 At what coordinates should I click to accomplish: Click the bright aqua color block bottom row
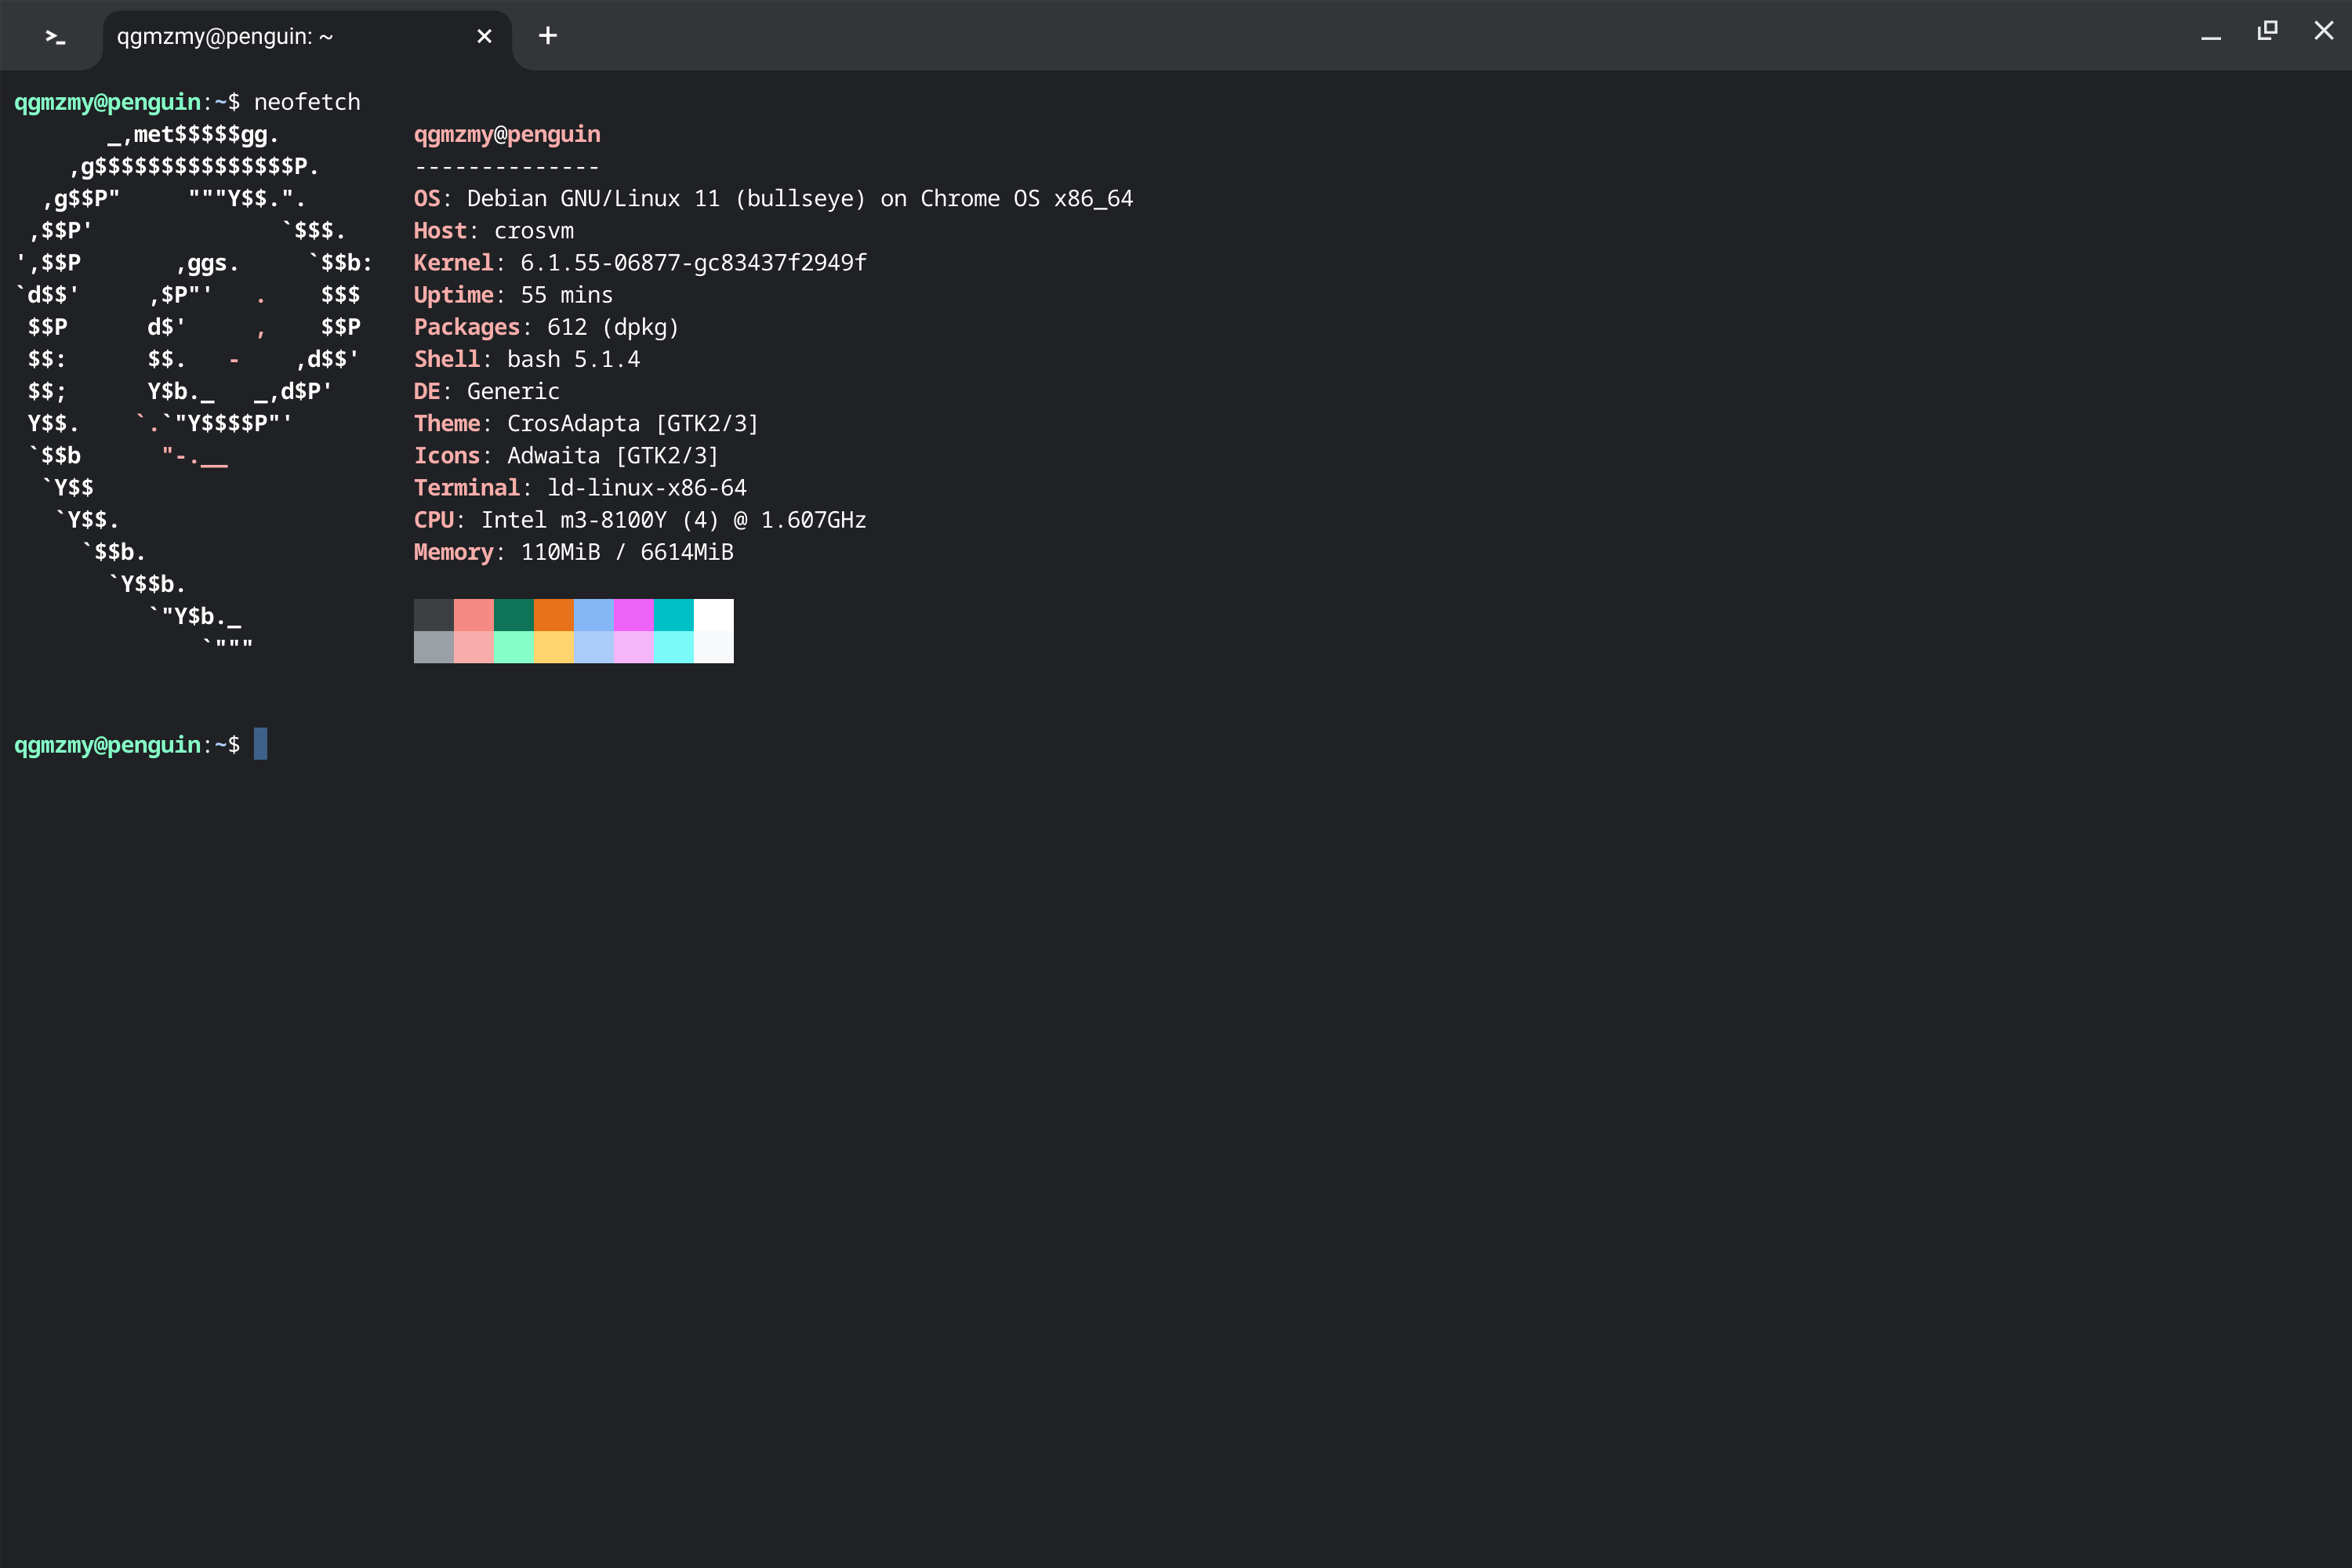[x=674, y=647]
